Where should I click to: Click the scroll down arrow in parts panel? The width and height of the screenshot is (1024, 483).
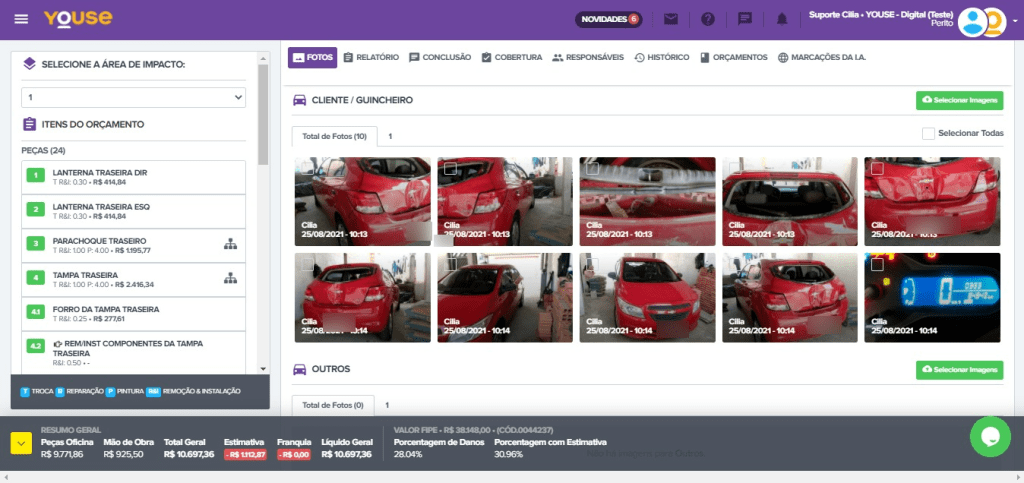[x=263, y=369]
